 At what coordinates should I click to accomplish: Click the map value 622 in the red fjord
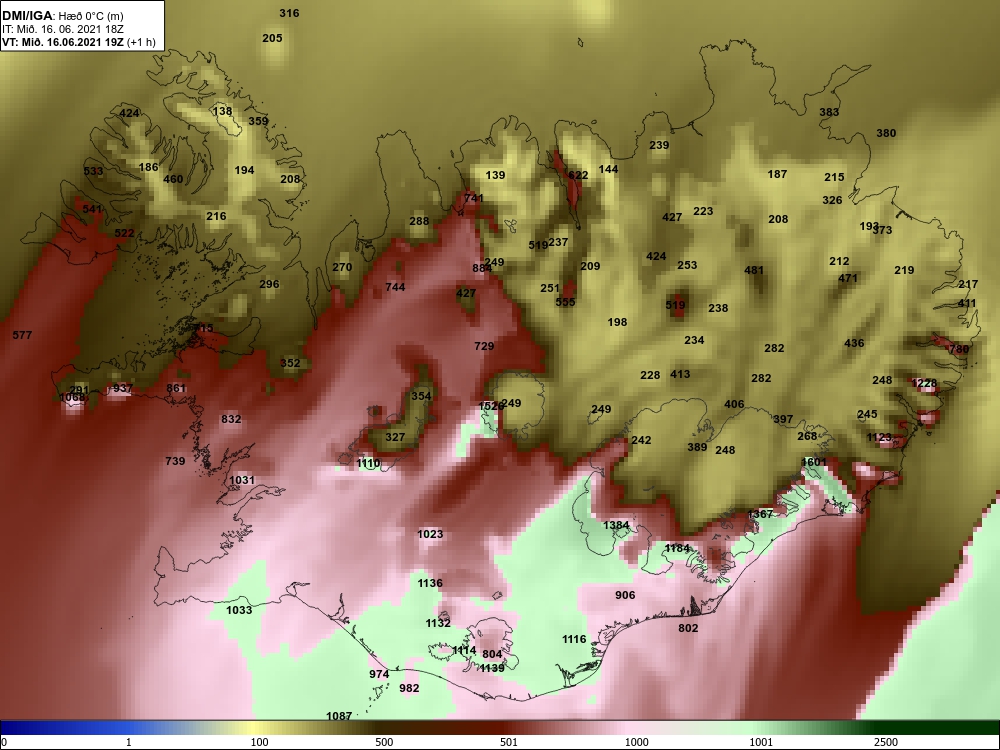(578, 175)
